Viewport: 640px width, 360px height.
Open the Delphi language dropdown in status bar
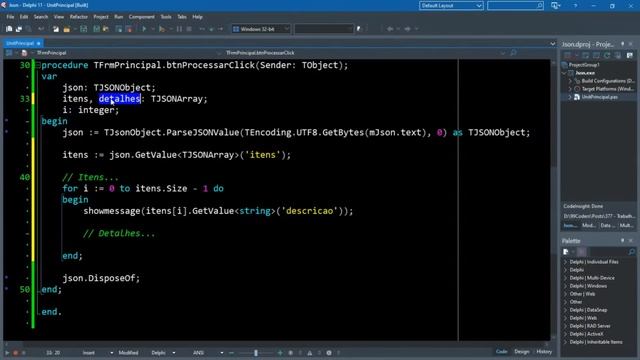tap(174, 353)
